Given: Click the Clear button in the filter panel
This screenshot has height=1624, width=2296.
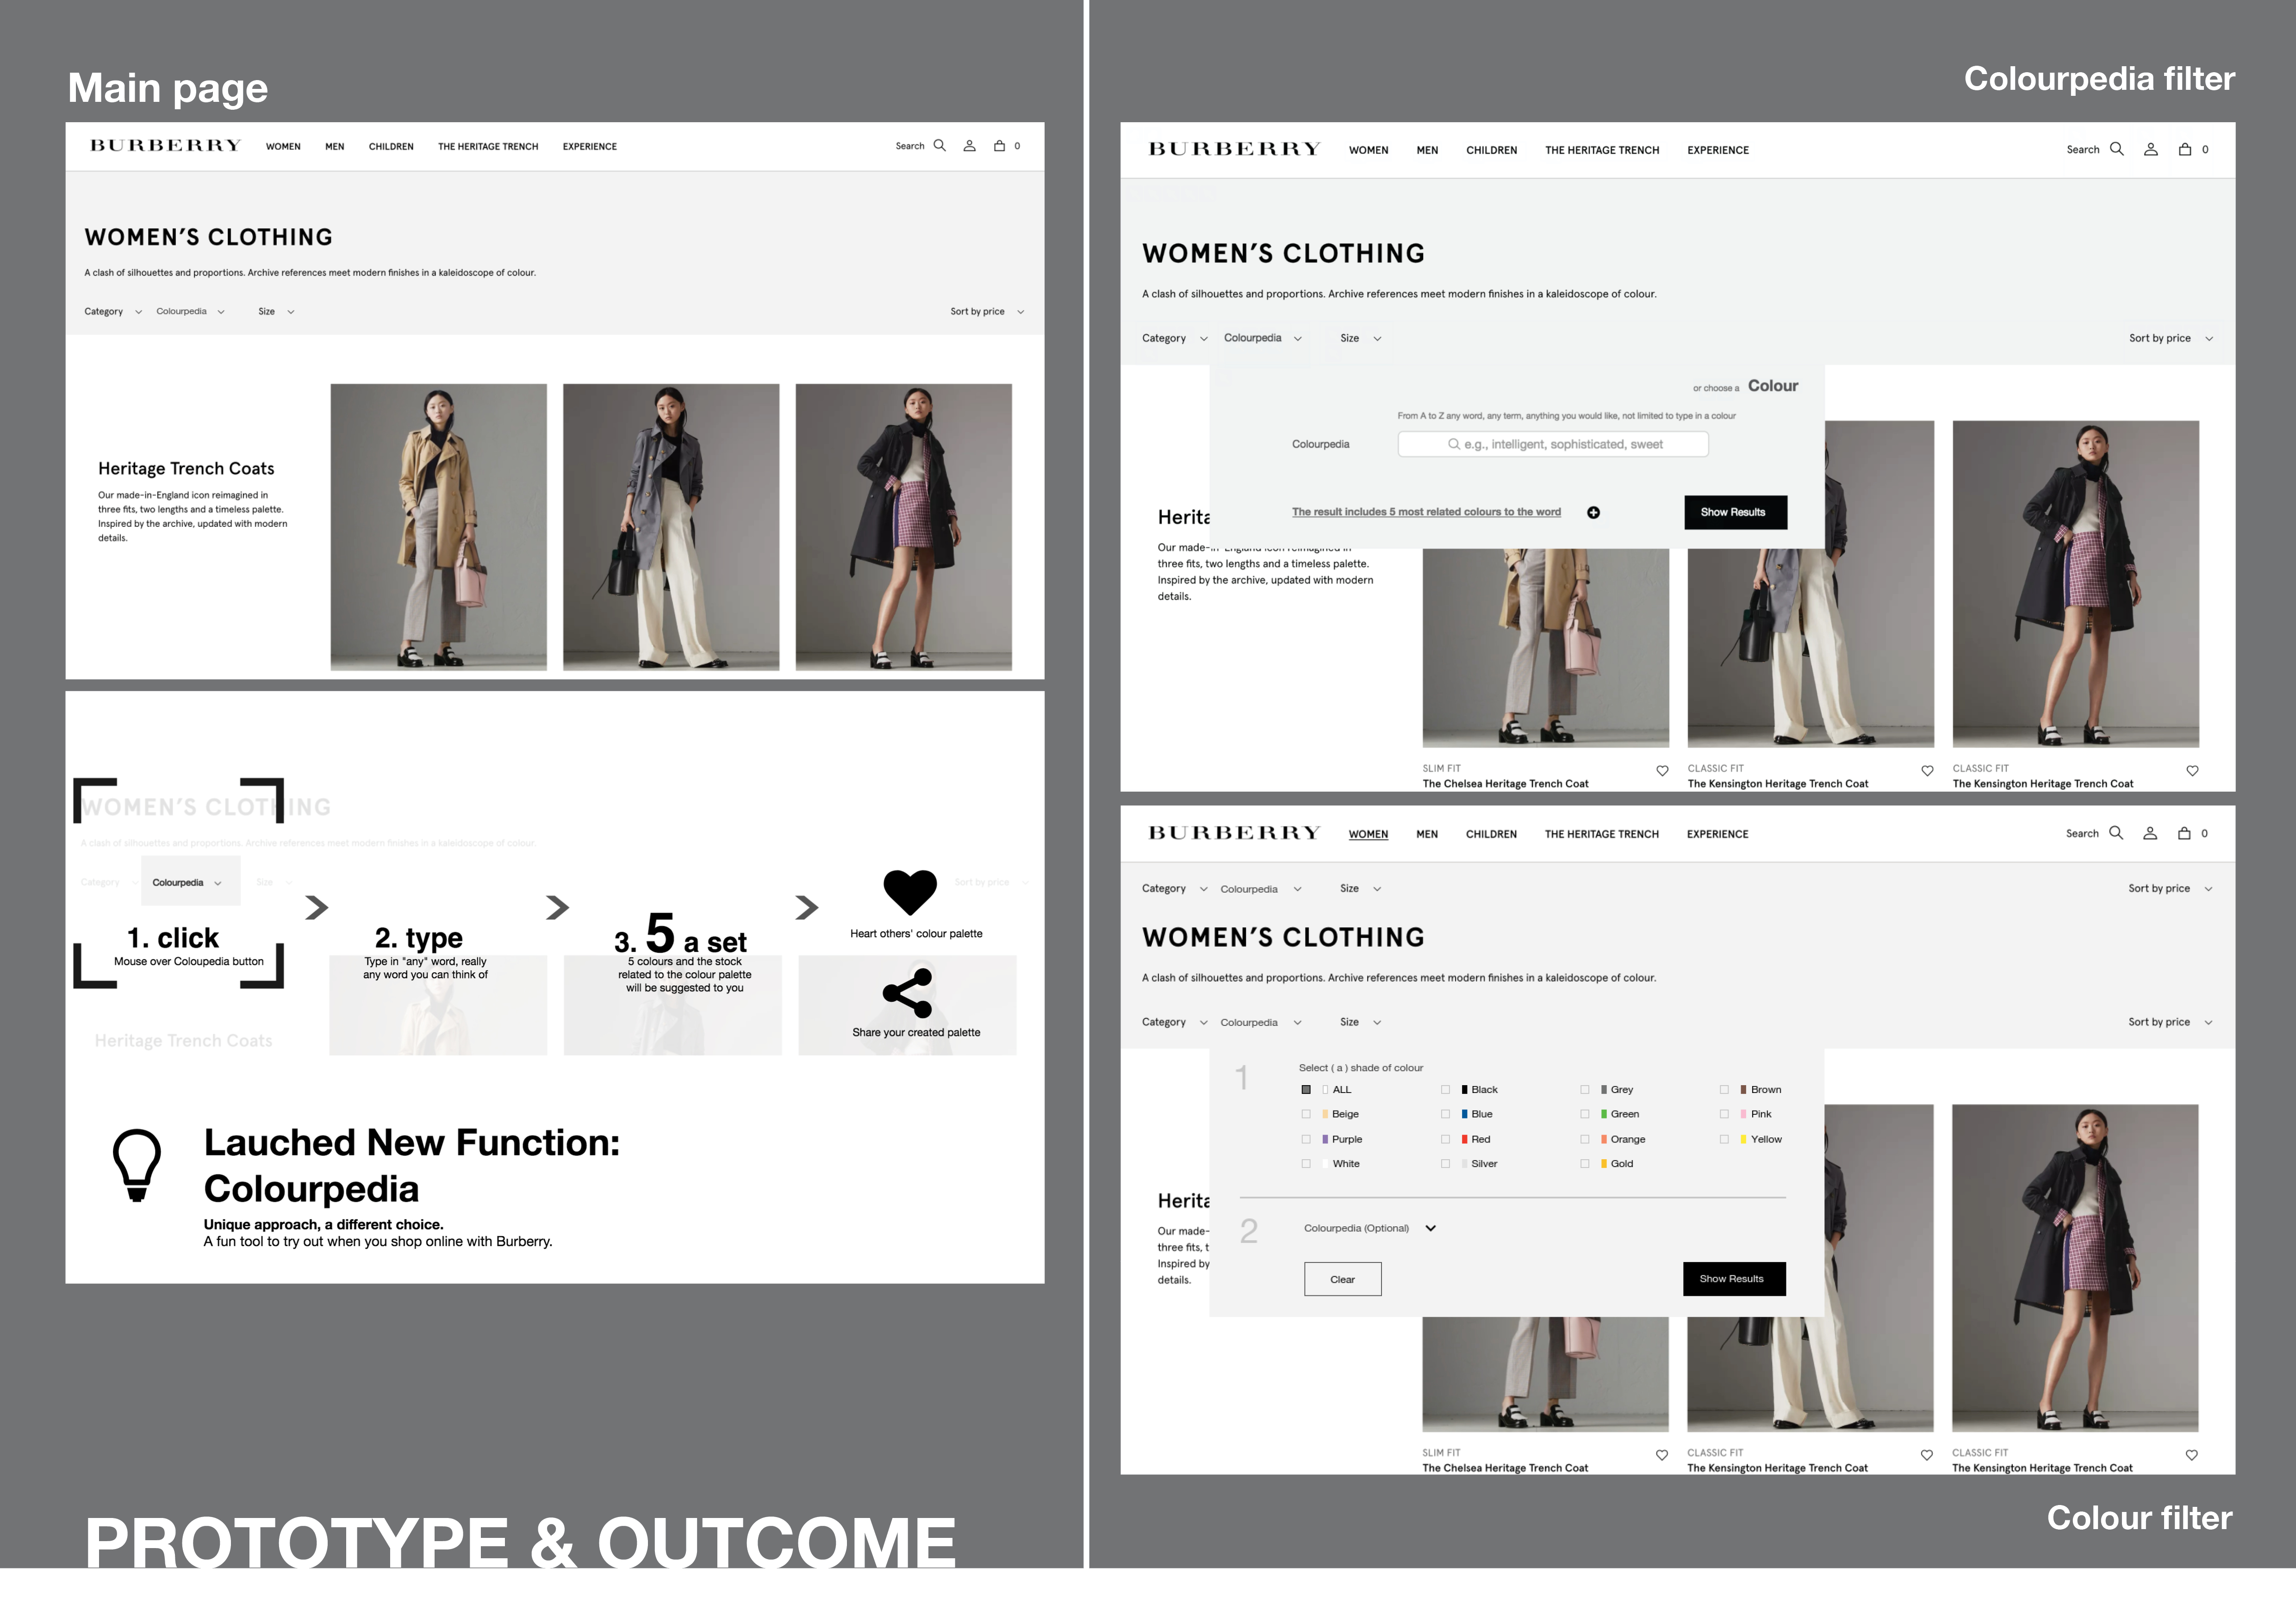Looking at the screenshot, I should [x=1342, y=1279].
